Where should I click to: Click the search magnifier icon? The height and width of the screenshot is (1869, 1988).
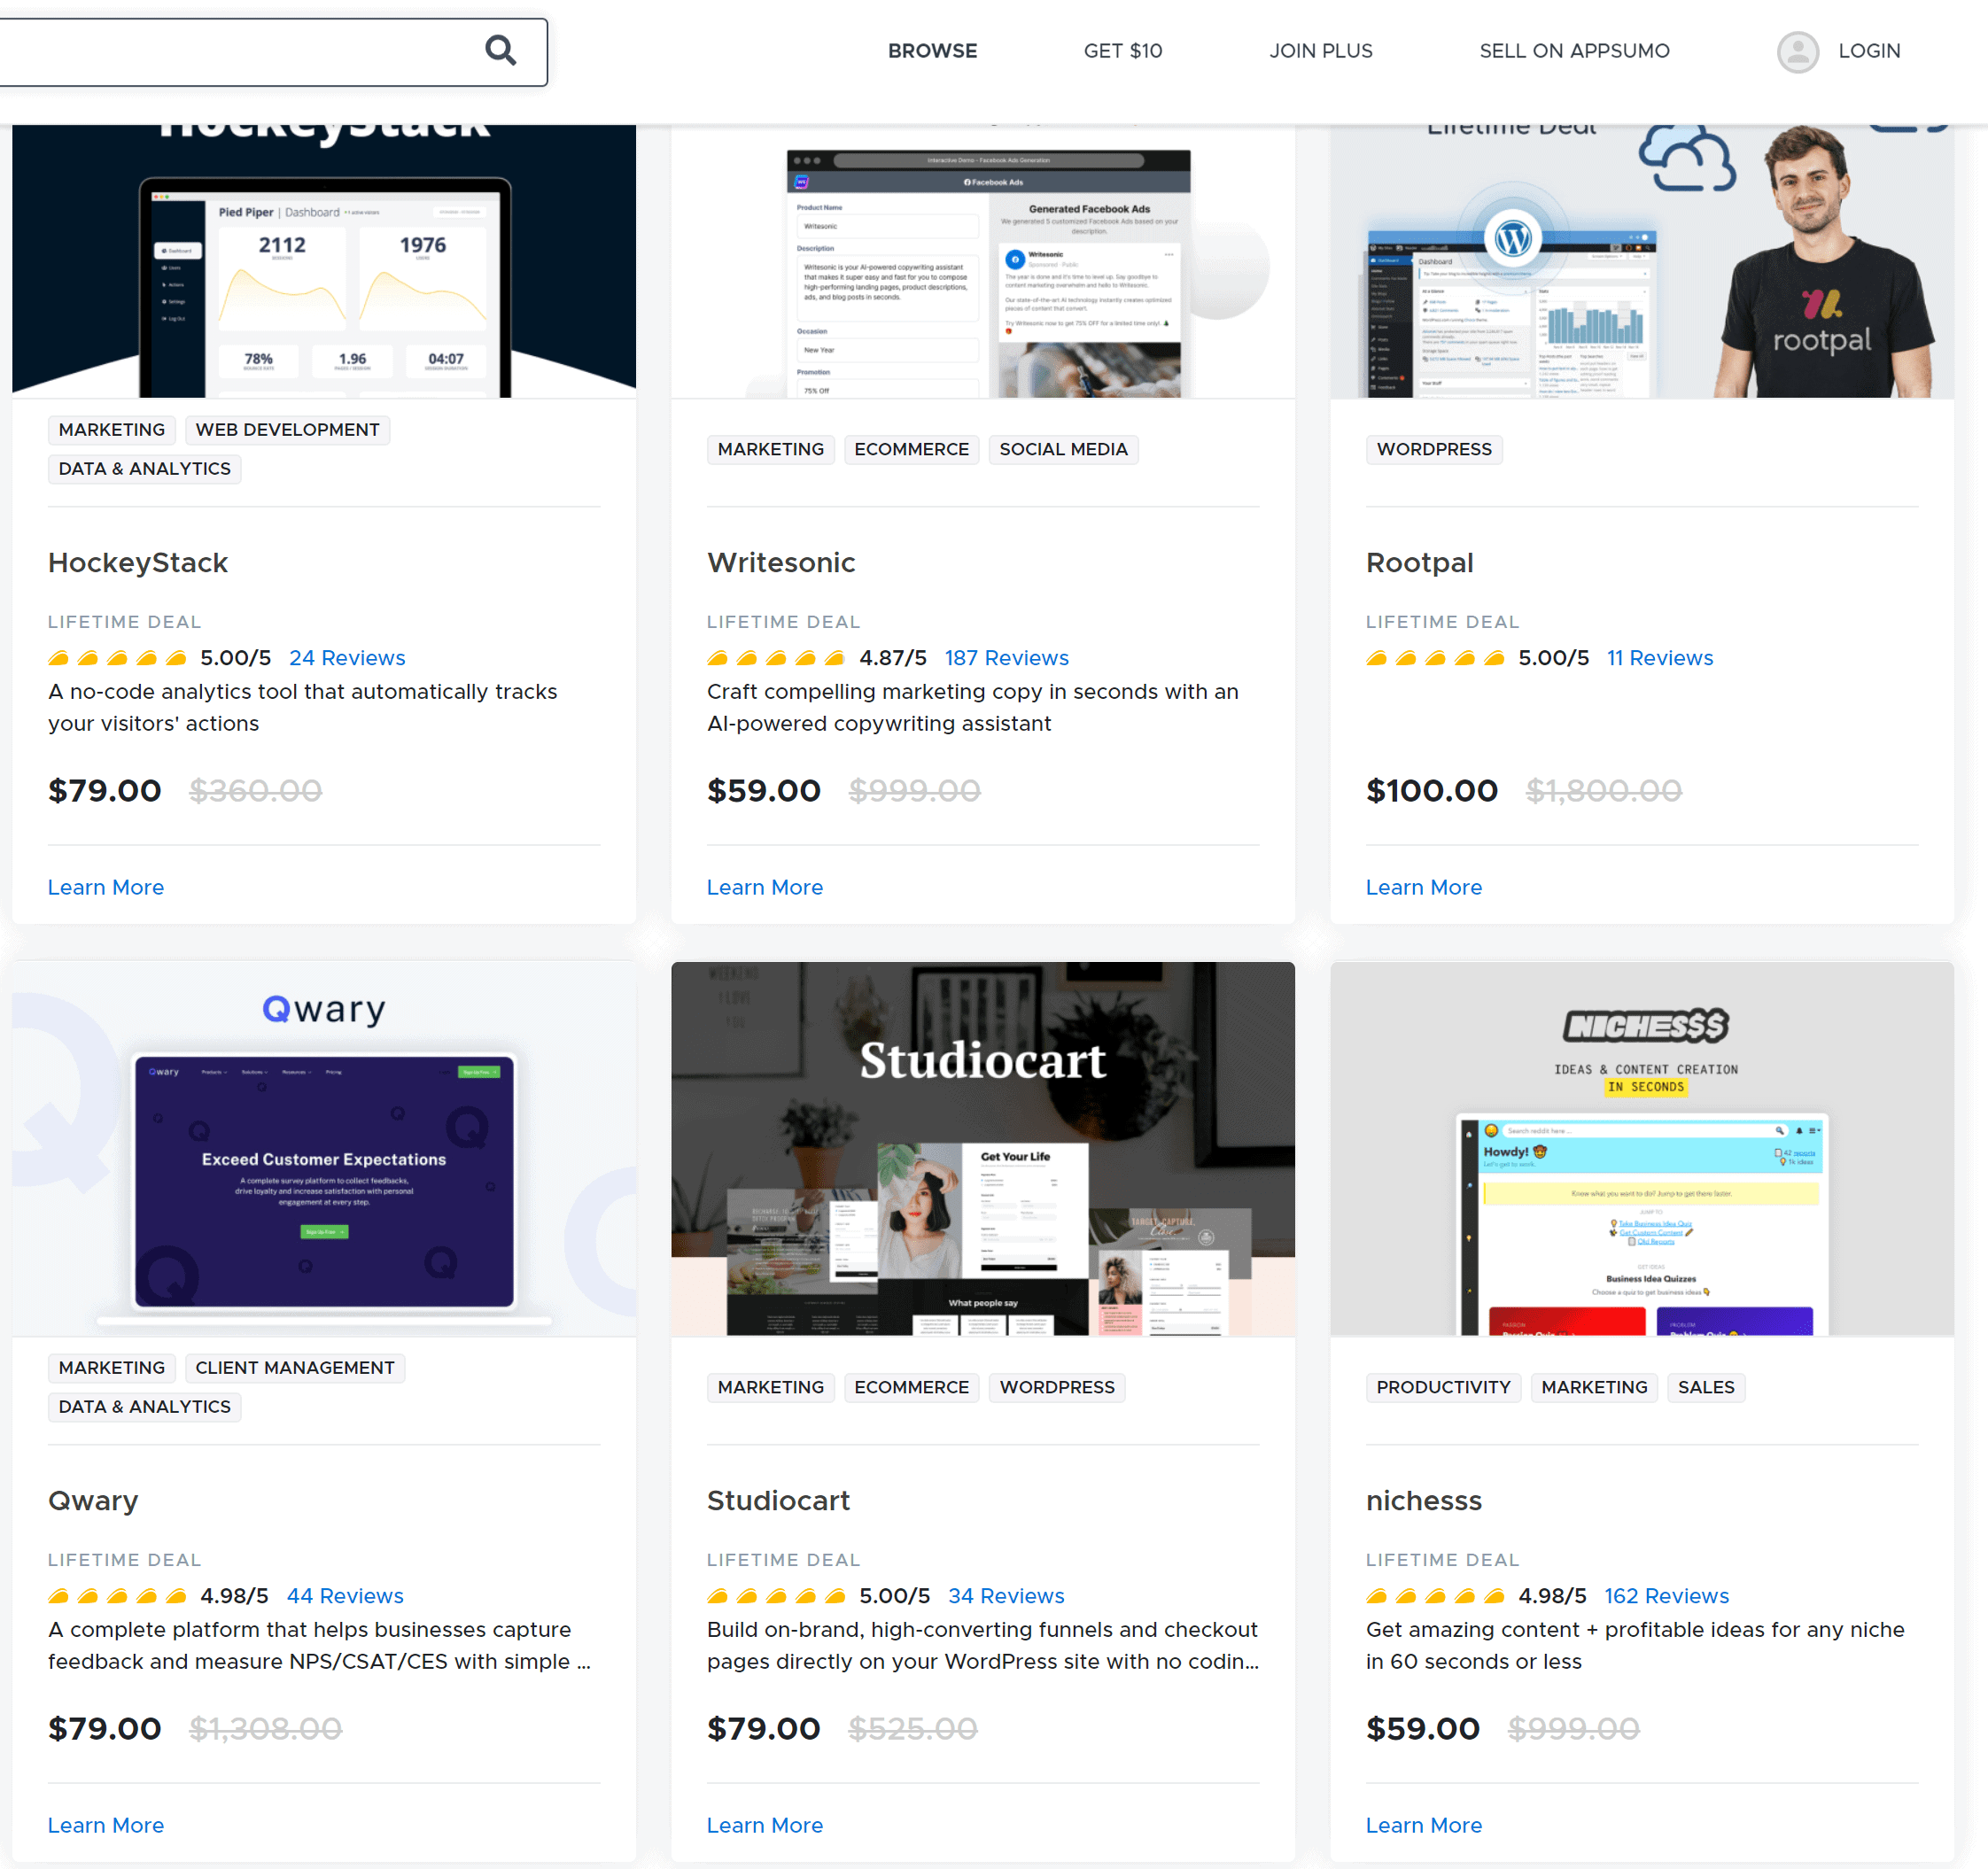(x=500, y=50)
